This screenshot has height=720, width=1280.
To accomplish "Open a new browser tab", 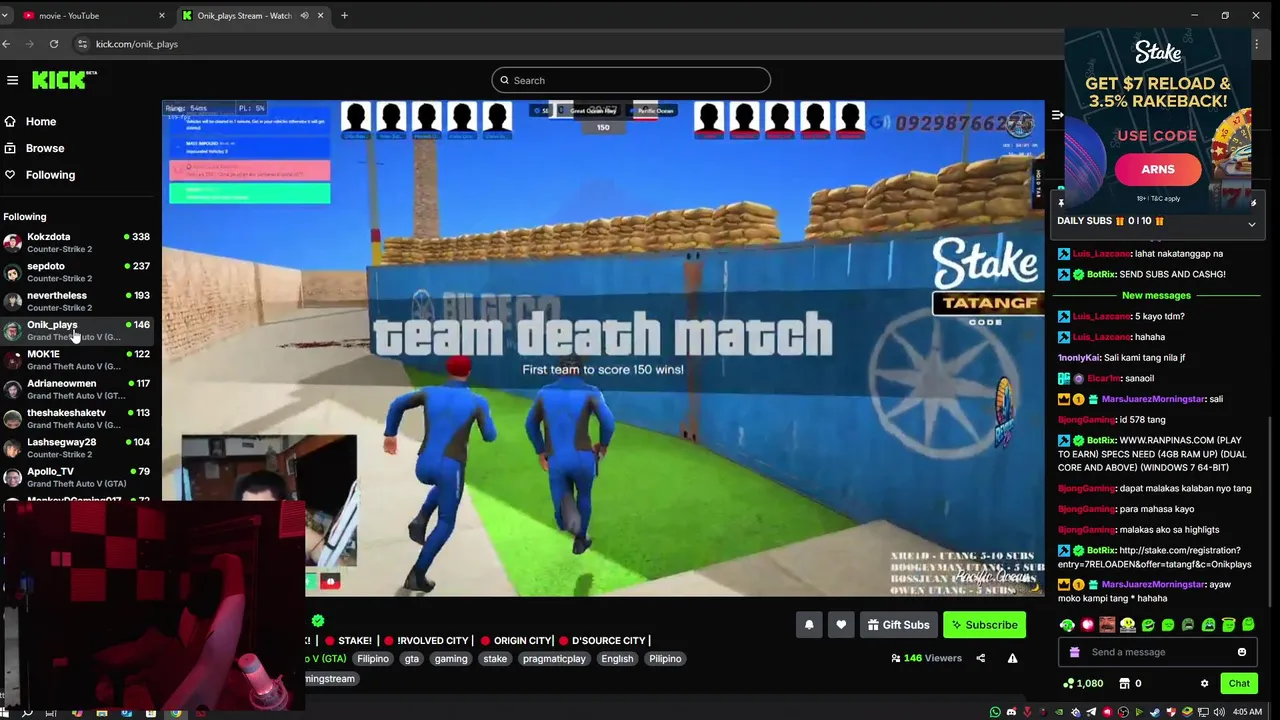I will point(344,15).
